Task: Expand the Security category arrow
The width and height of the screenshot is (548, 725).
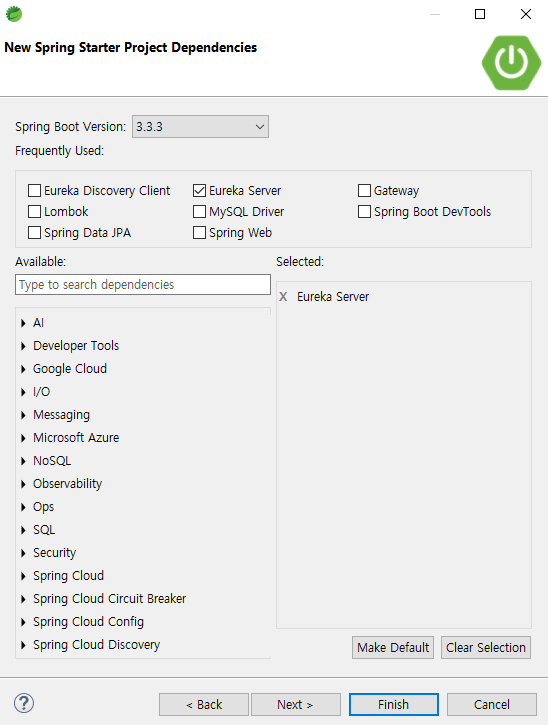Action: pyautogui.click(x=23, y=553)
